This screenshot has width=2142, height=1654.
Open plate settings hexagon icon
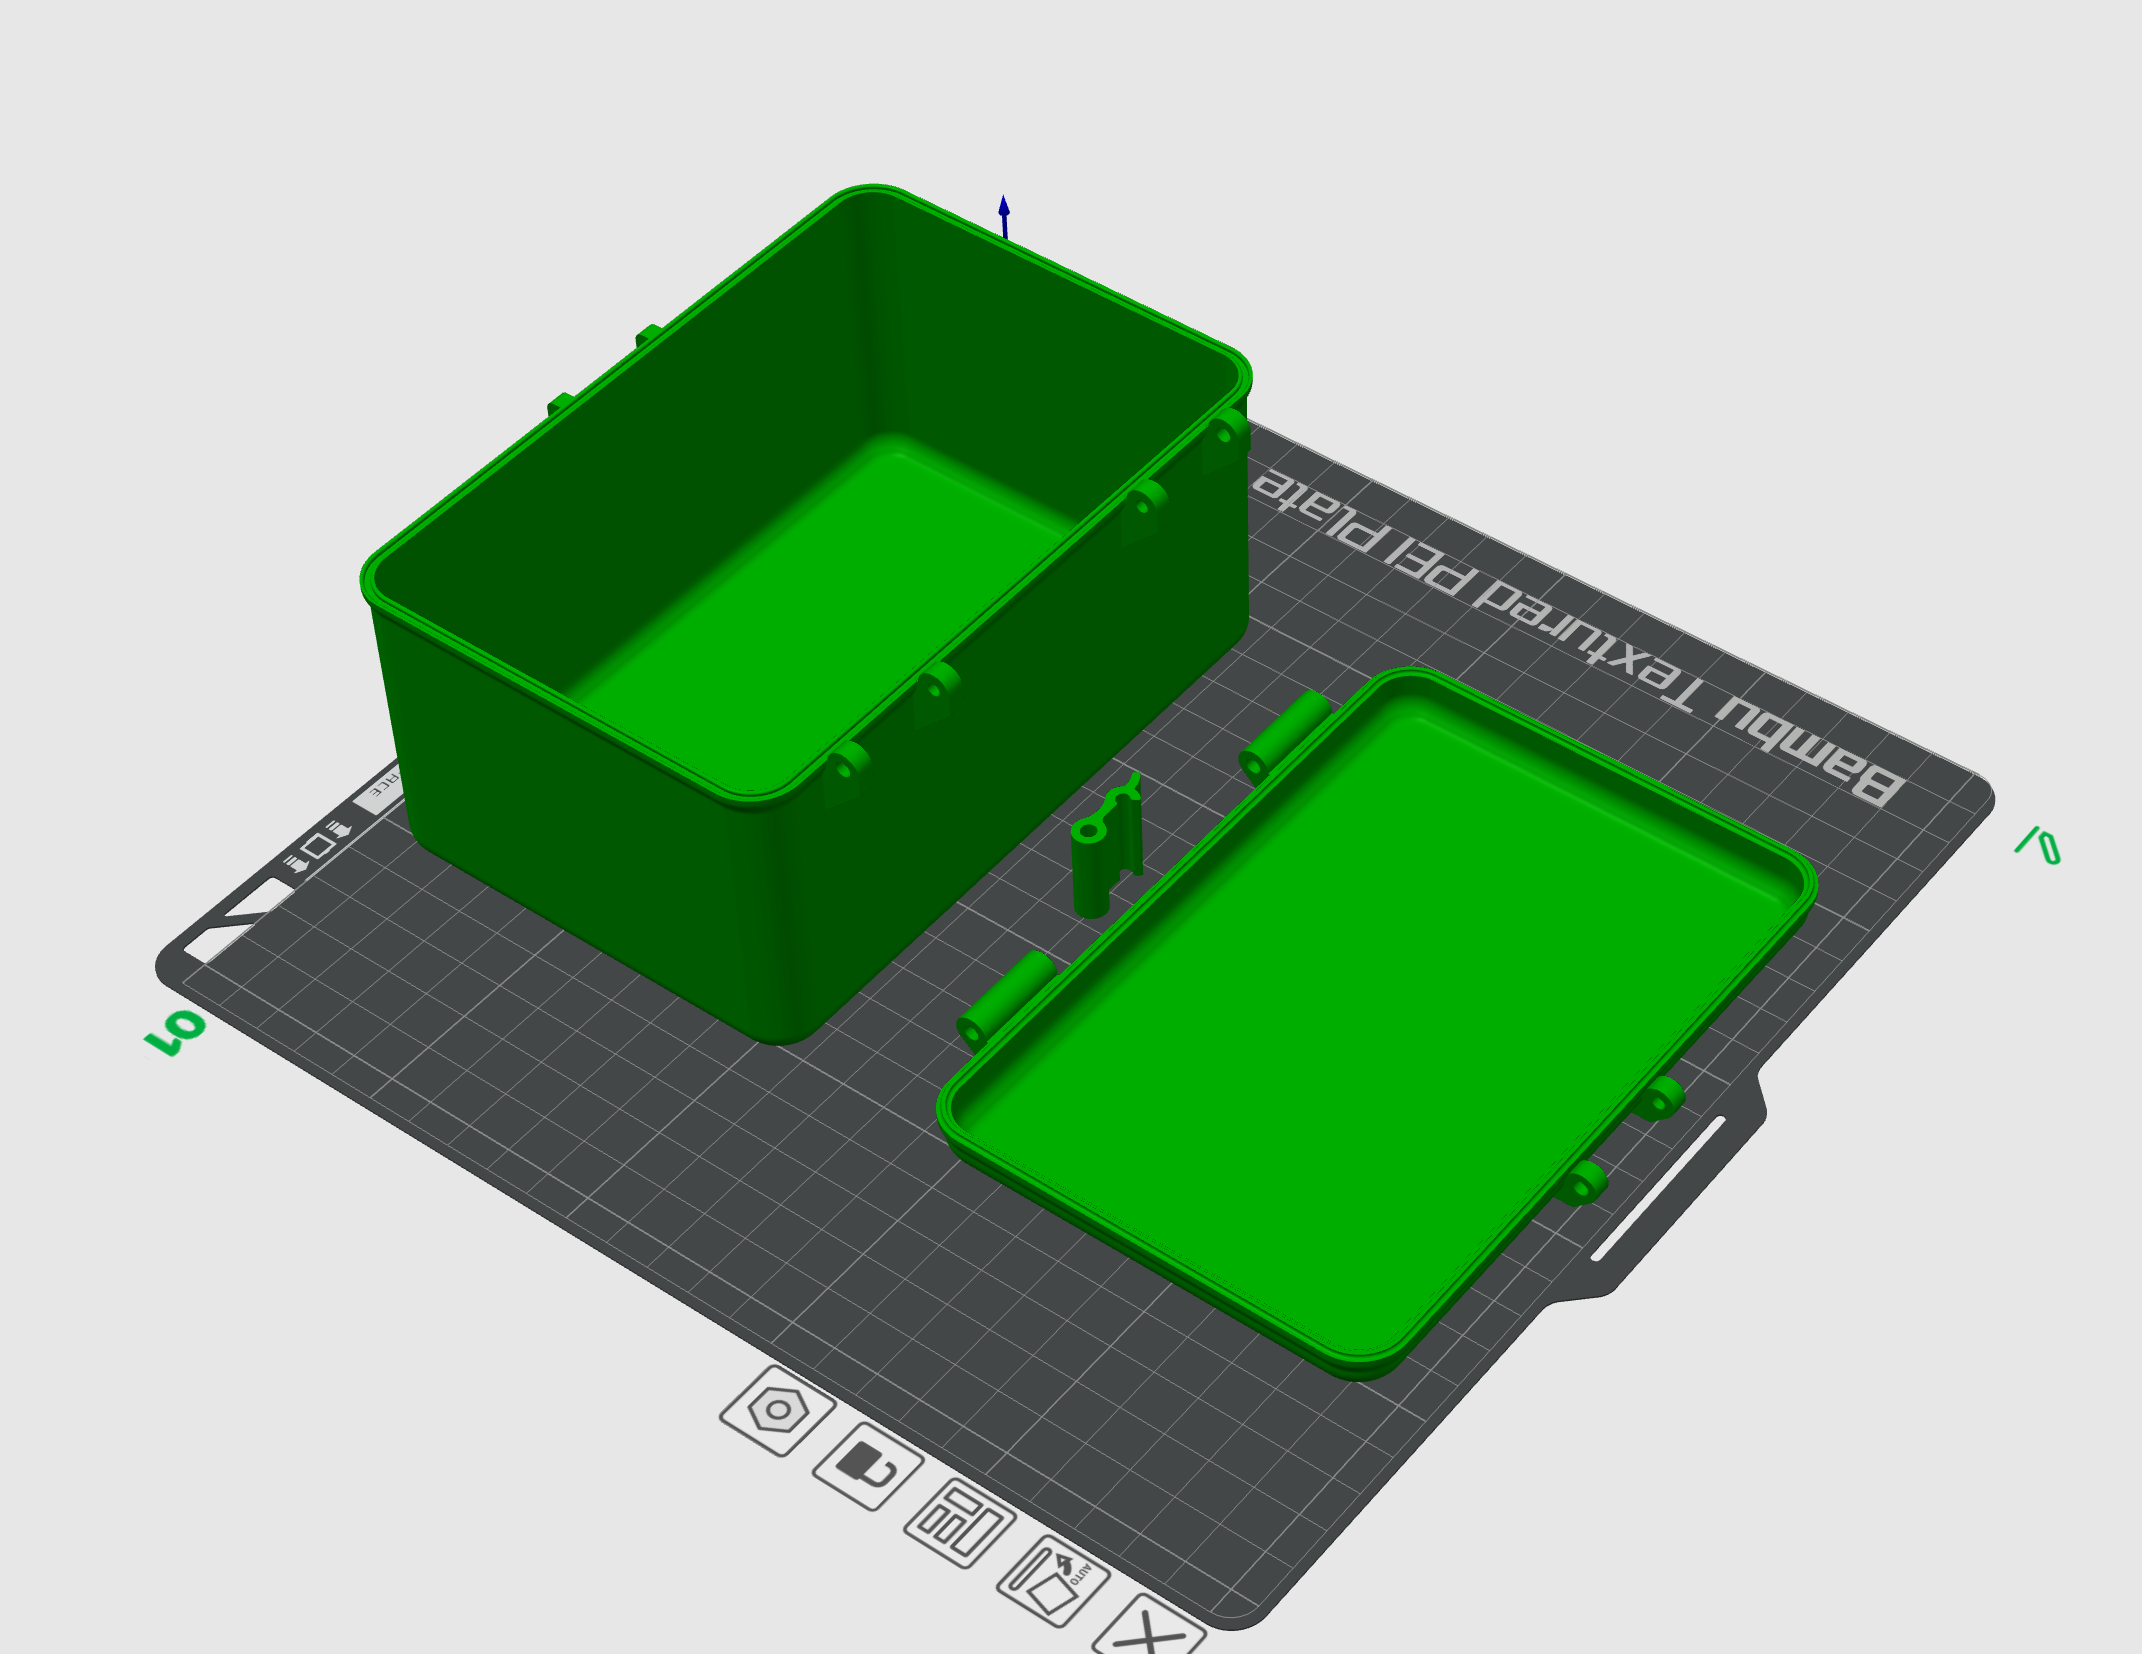click(x=777, y=1411)
